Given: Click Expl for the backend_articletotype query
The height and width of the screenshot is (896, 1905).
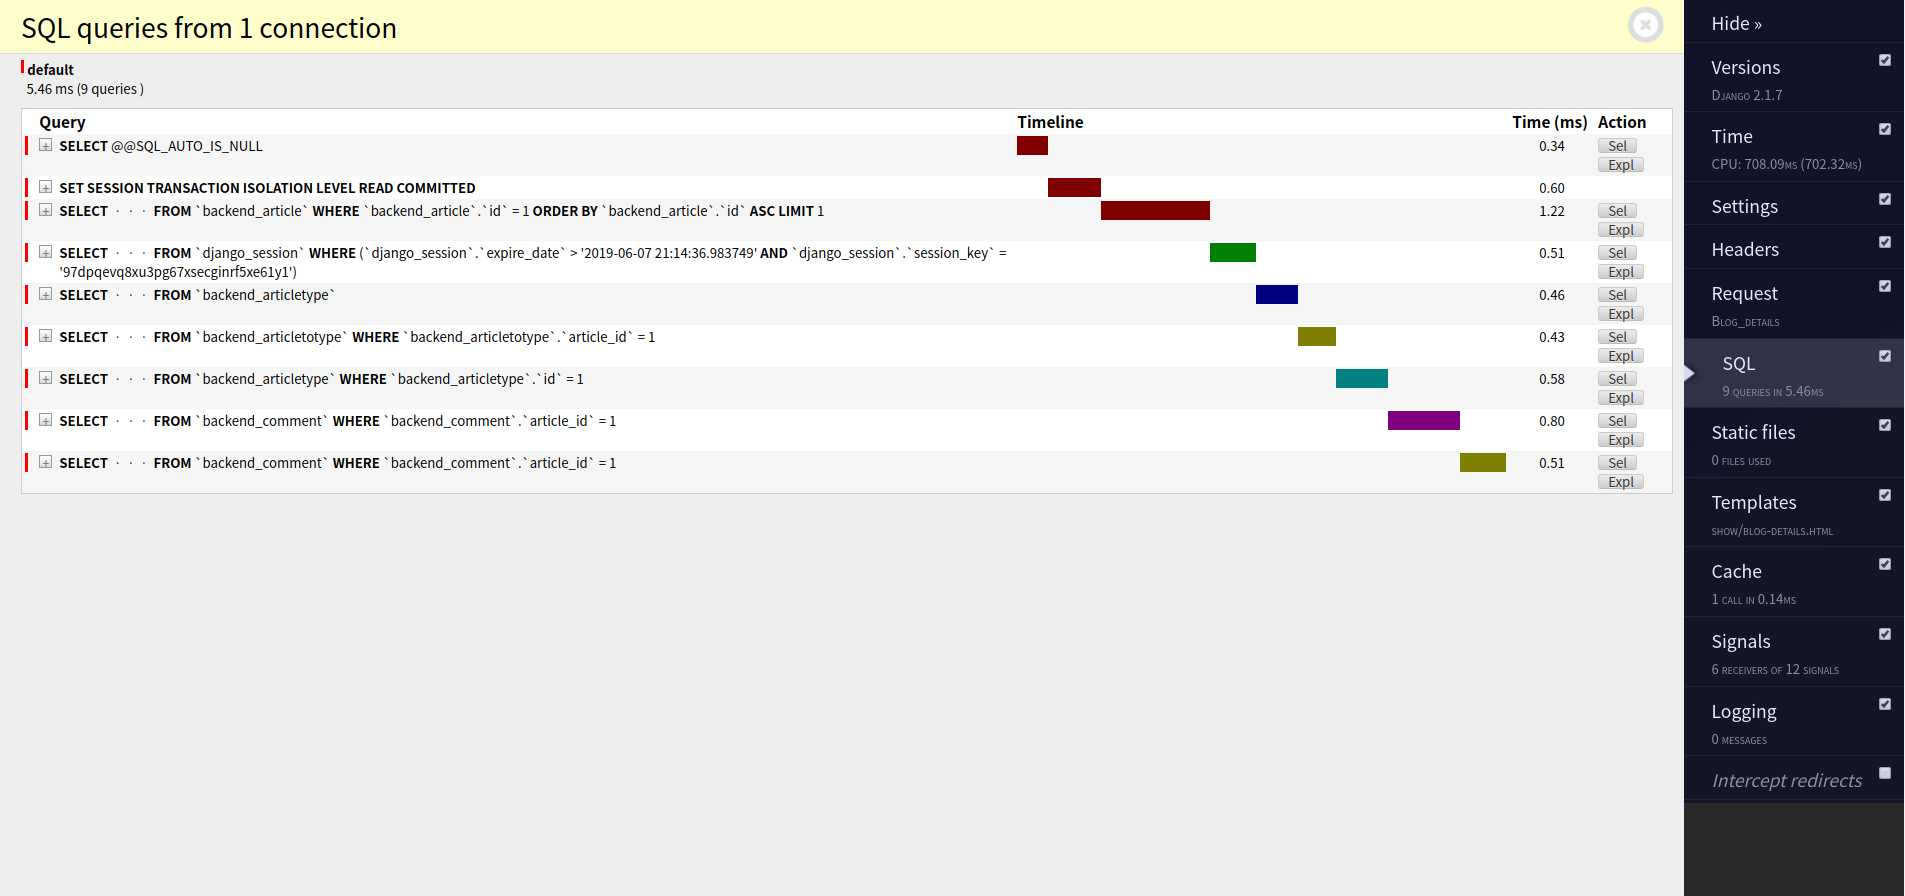Looking at the screenshot, I should click(1621, 356).
